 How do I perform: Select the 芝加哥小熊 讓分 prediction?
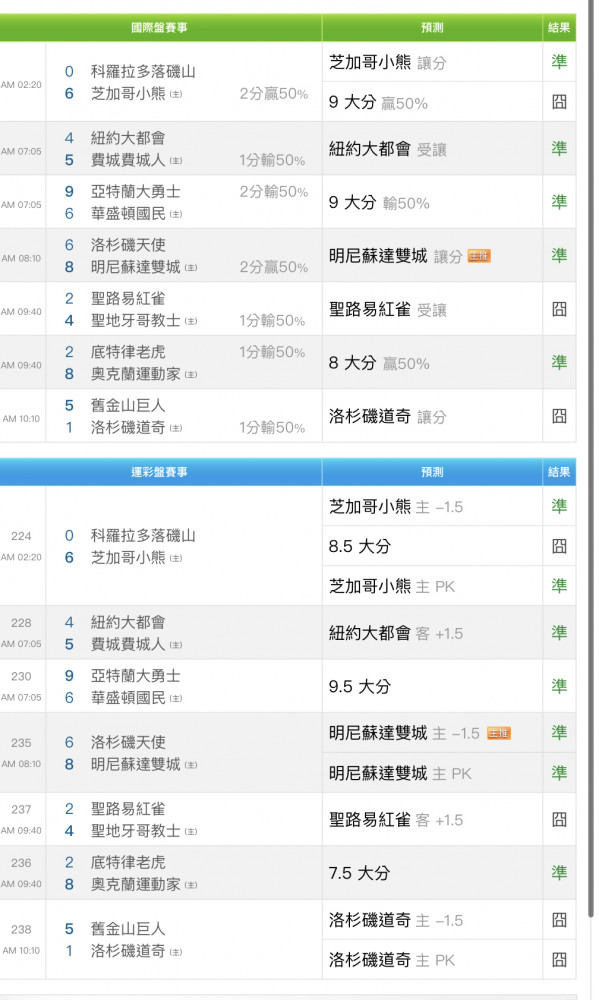[387, 62]
